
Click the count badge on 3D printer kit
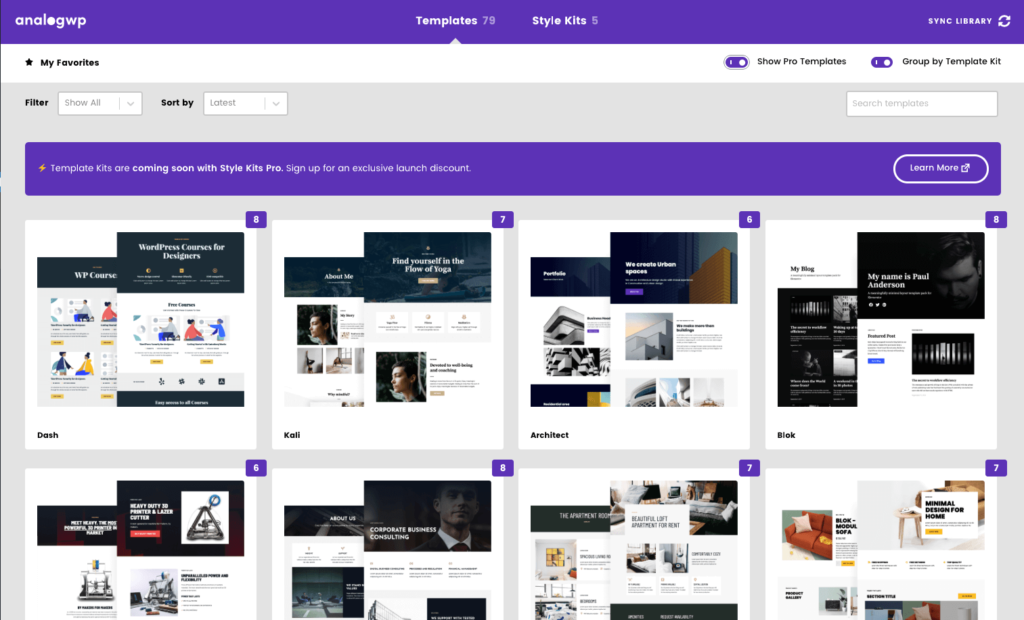click(x=256, y=468)
